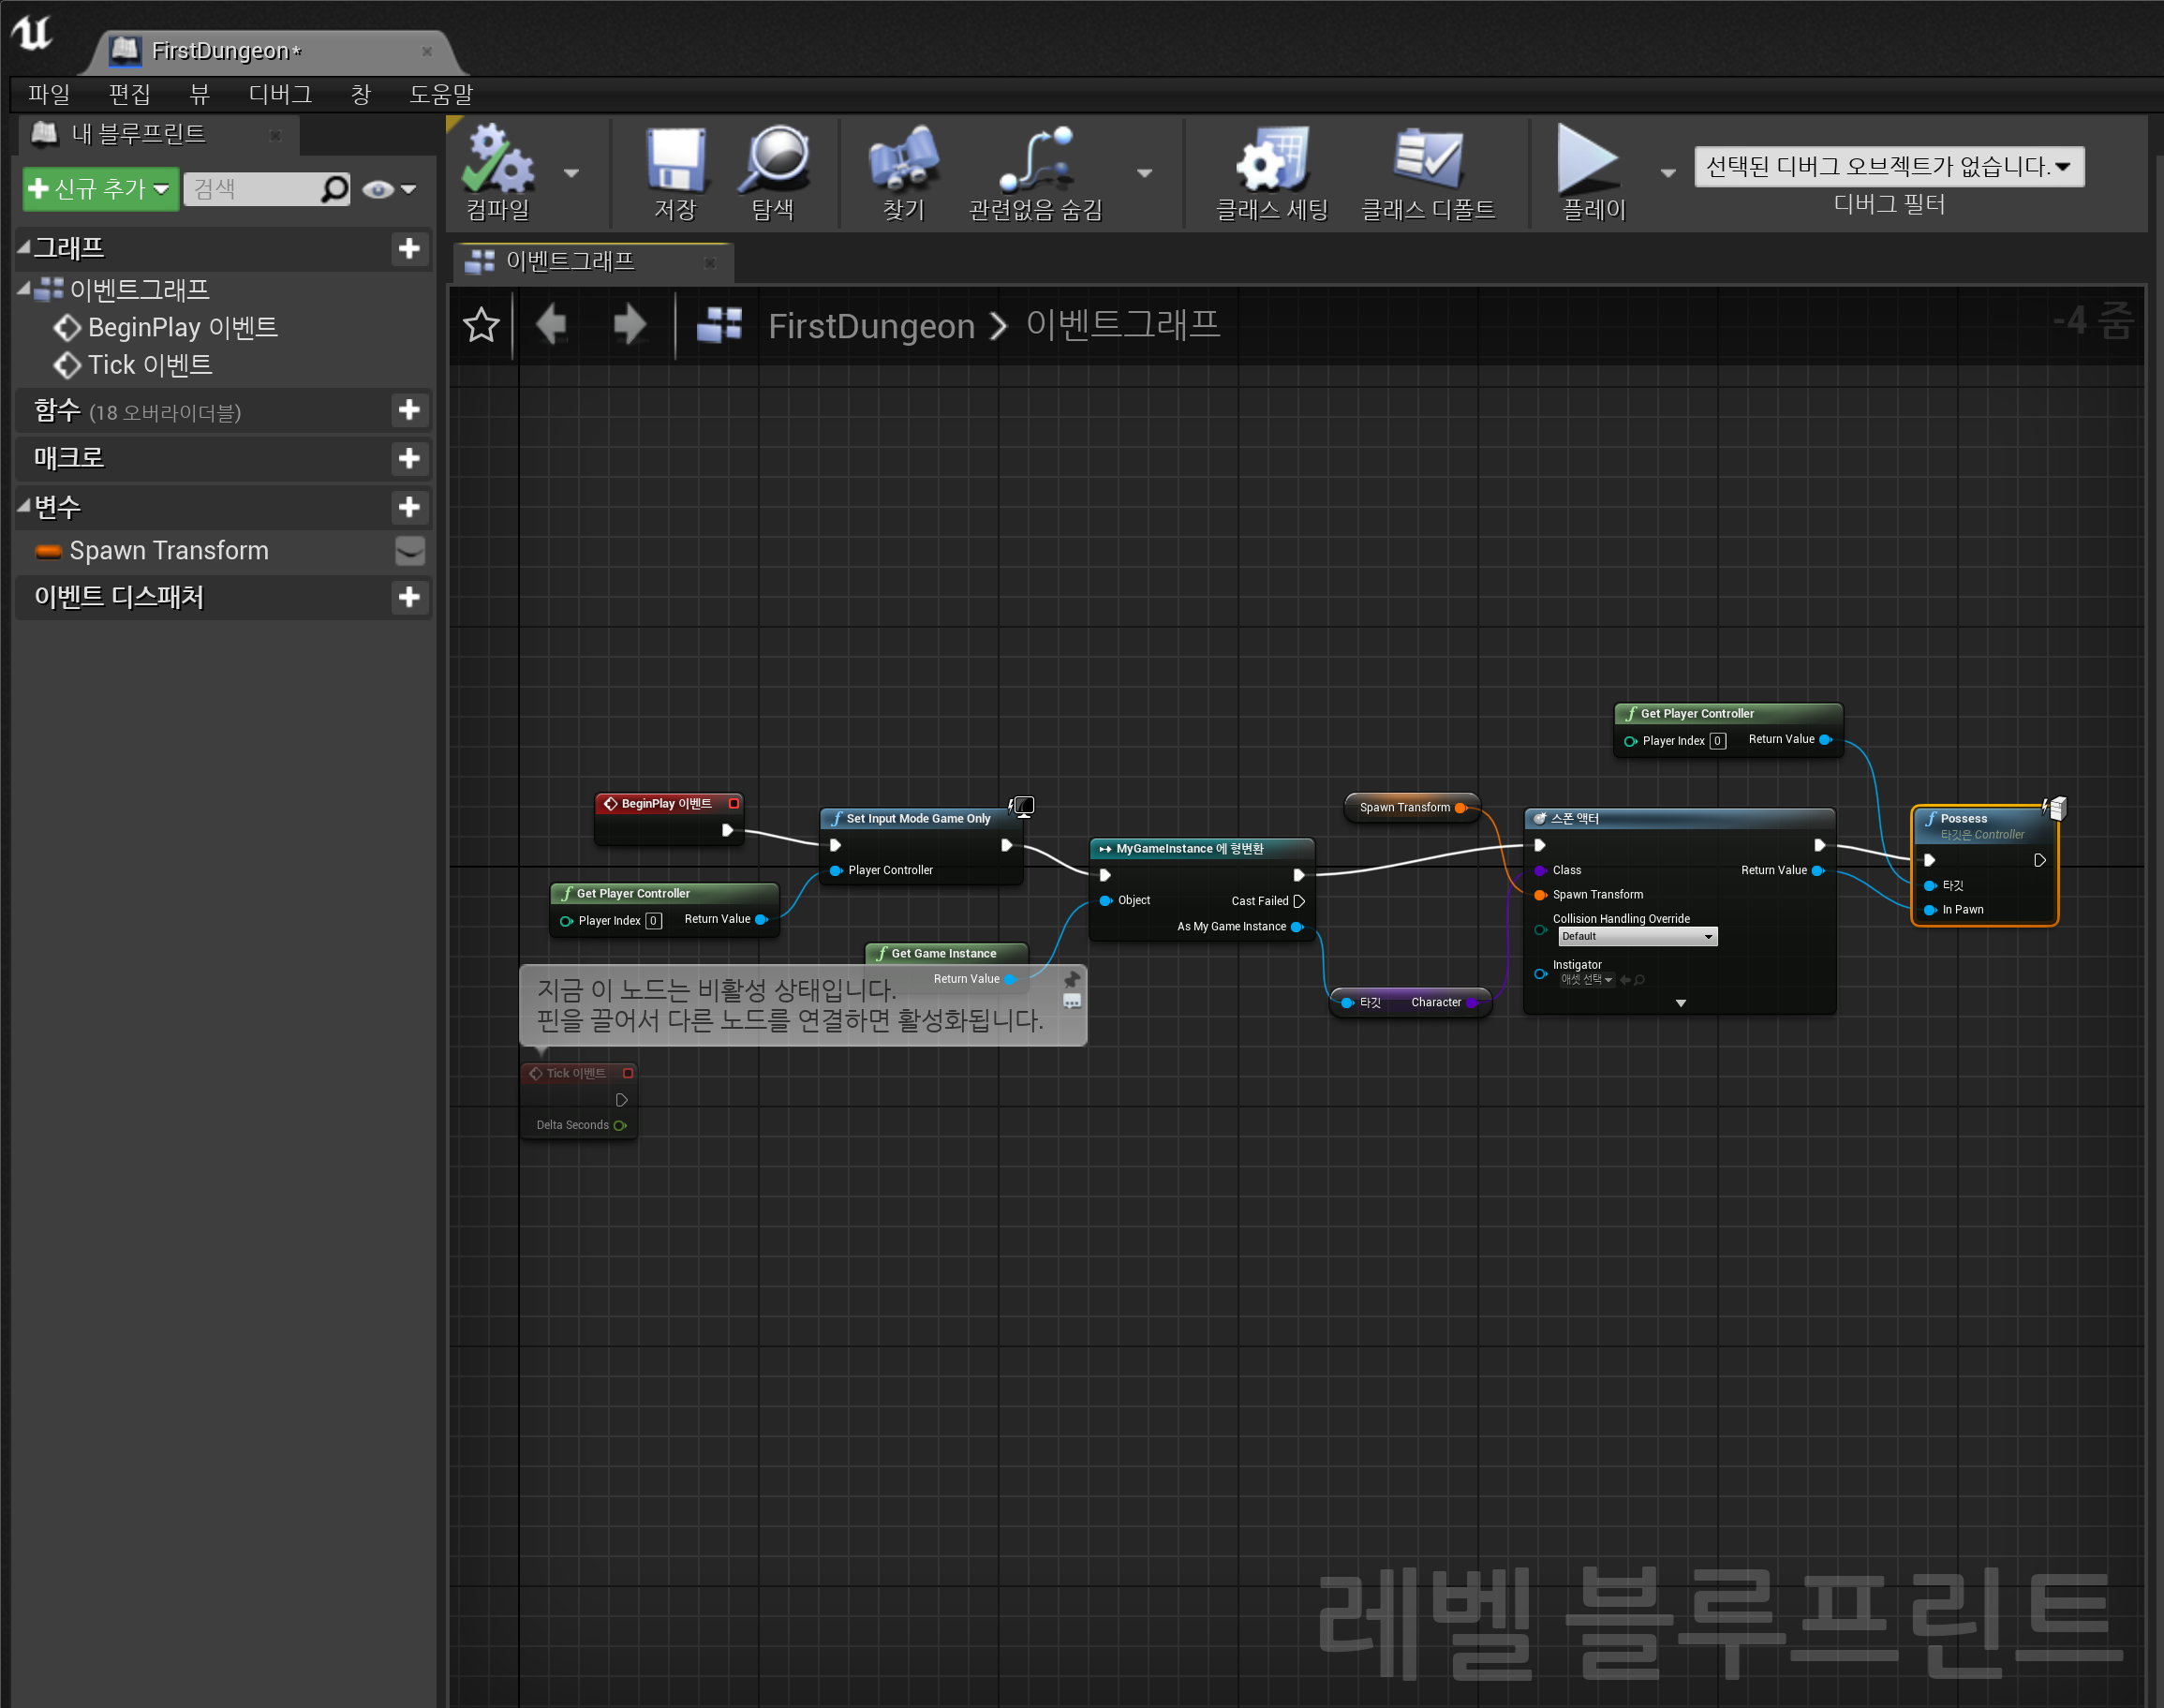Click the Save (저장) floppy disk icon
Screen dimensions: 2164x1708
[x=675, y=159]
